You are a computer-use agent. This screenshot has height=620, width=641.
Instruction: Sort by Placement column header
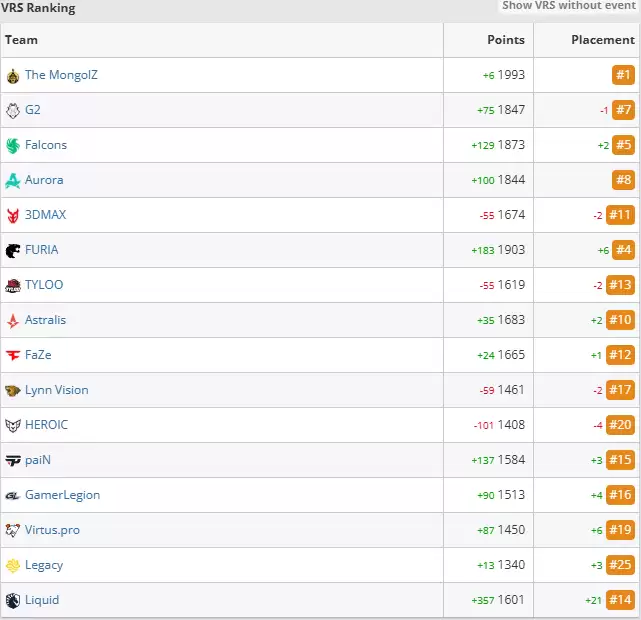[x=602, y=41]
